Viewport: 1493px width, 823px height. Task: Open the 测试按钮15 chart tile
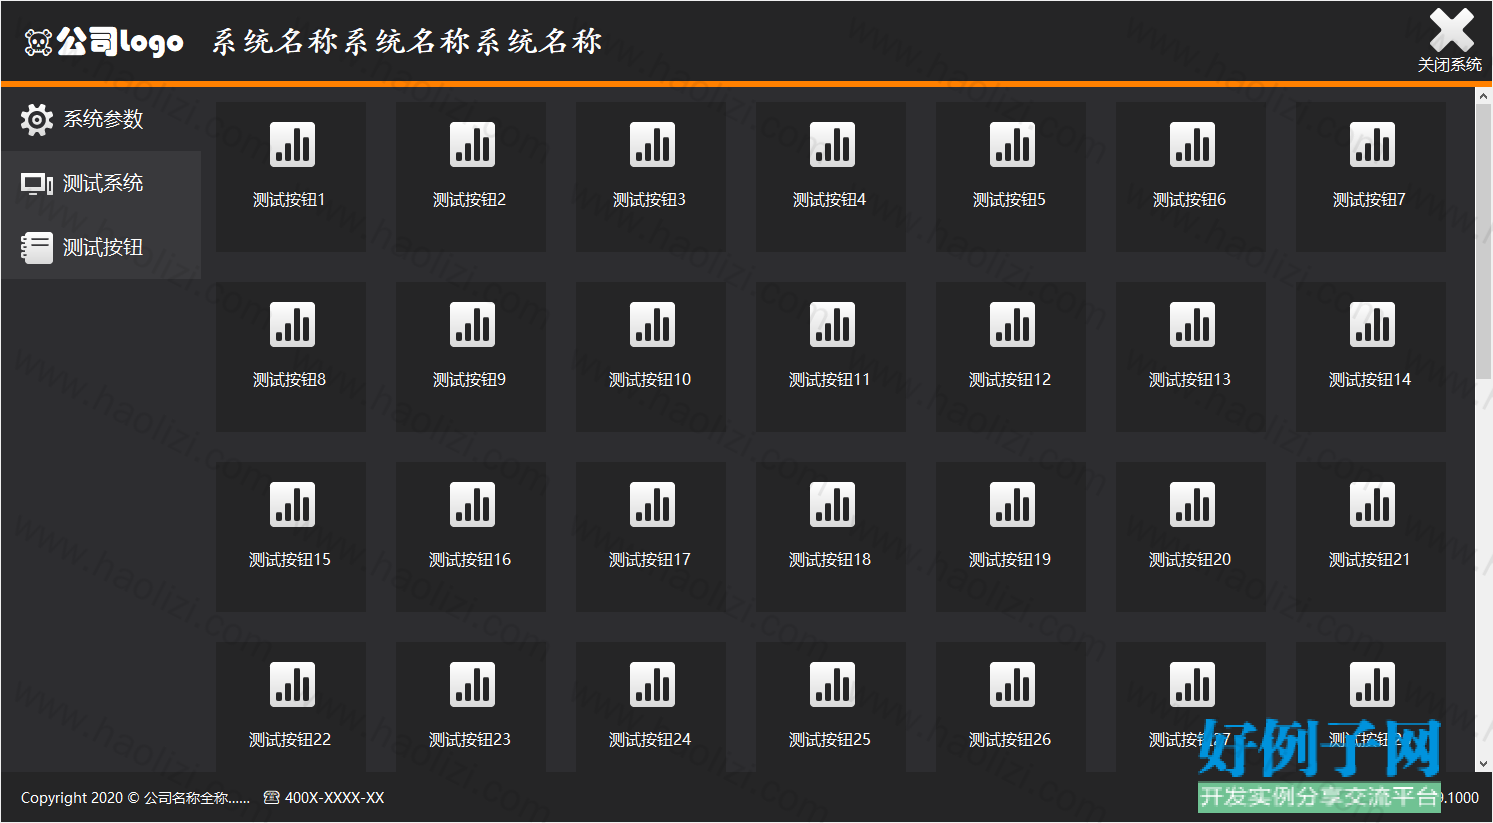[291, 536]
